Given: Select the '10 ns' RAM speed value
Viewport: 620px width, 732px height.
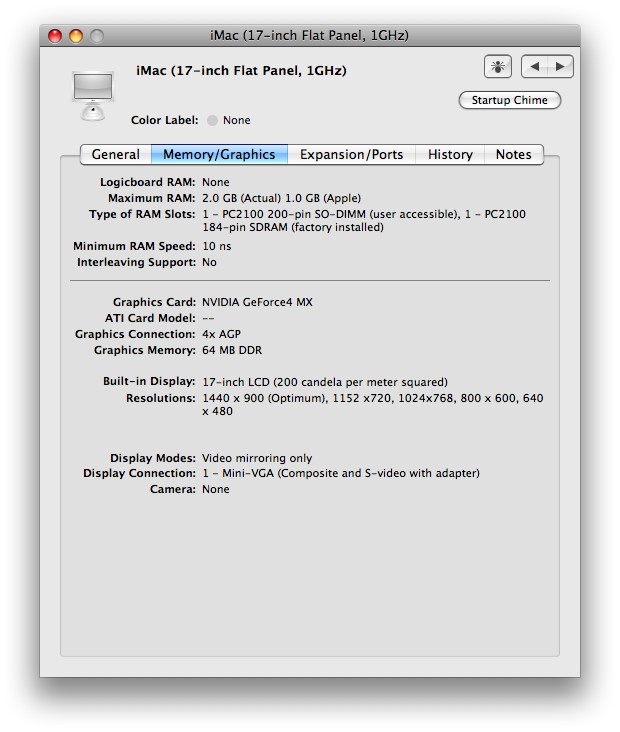Looking at the screenshot, I should (217, 246).
